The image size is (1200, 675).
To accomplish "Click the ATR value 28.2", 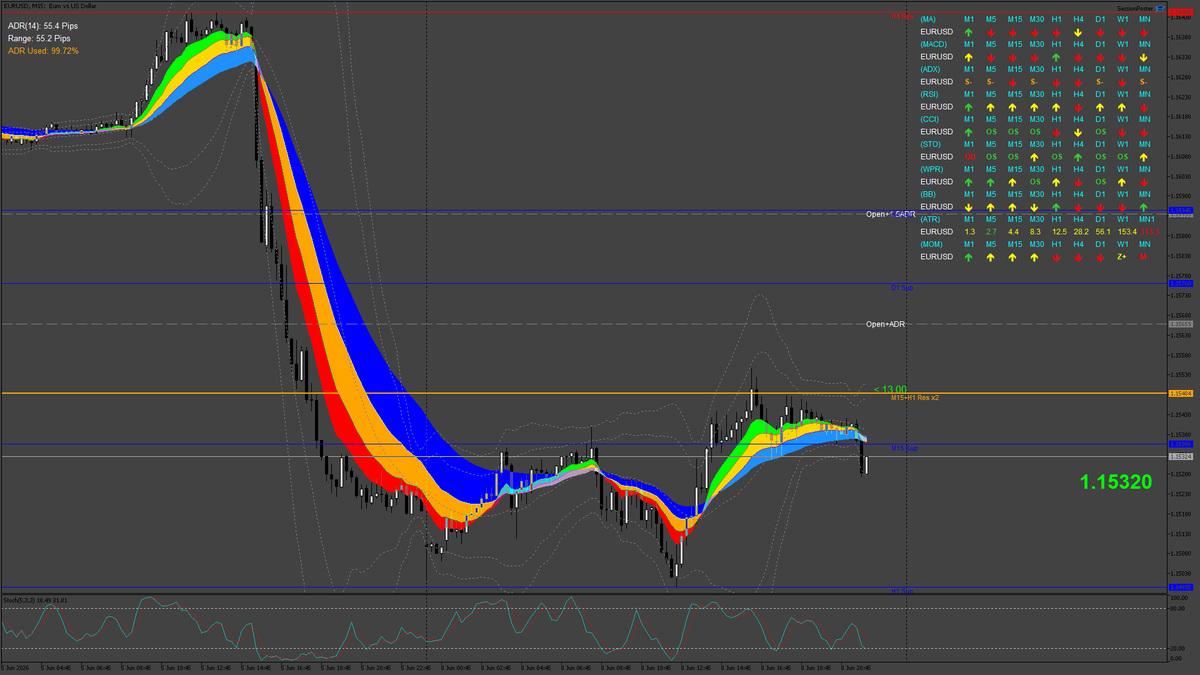I will click(x=1080, y=232).
